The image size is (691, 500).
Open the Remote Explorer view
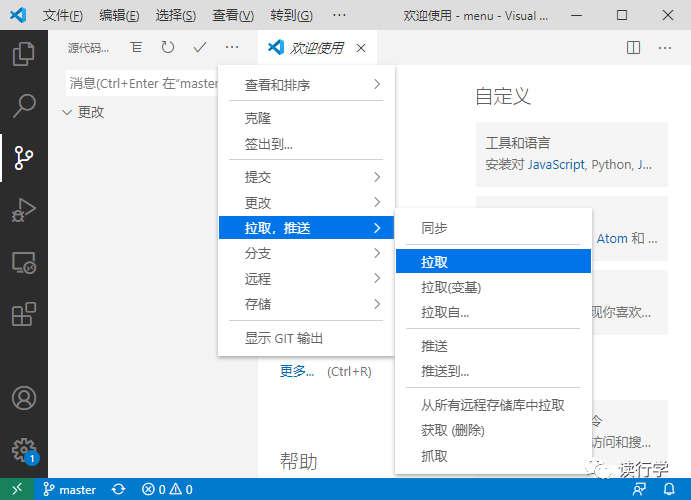24,263
